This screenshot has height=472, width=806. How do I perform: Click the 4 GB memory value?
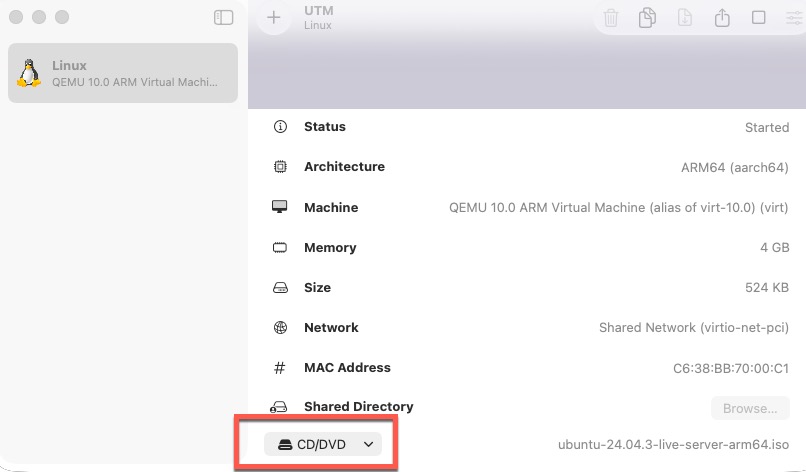tap(775, 248)
